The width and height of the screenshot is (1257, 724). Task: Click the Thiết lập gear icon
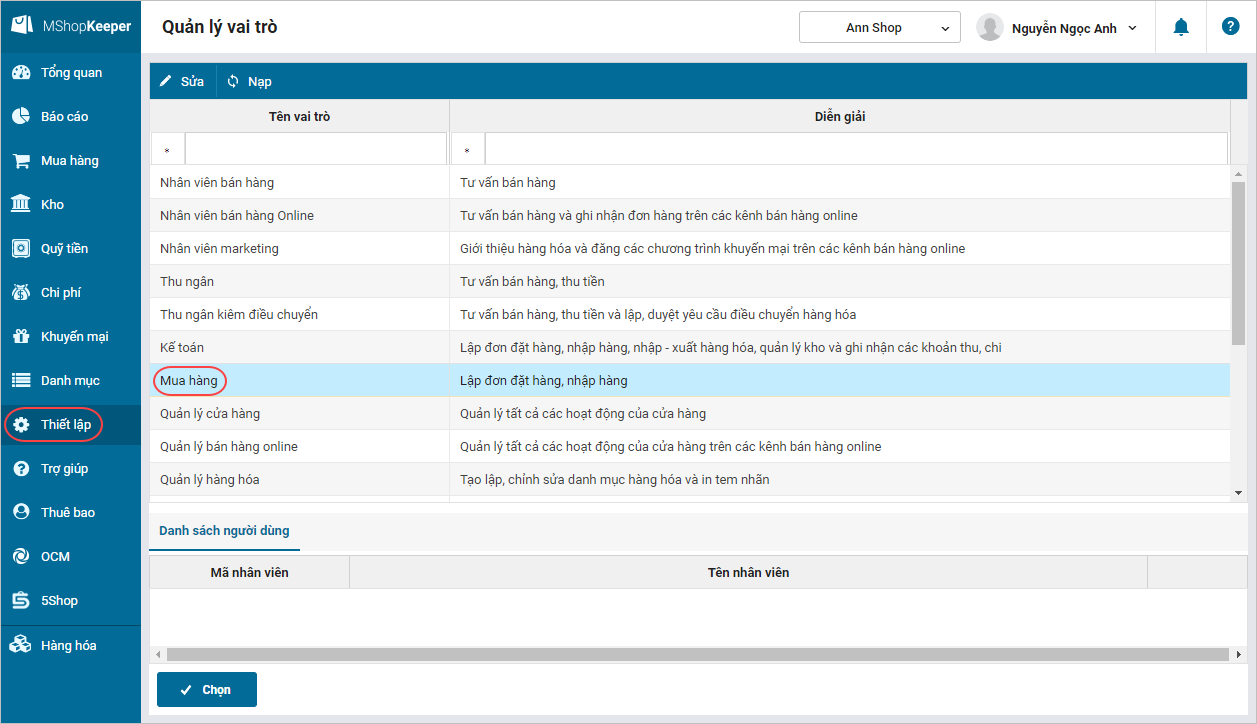pyautogui.click(x=20, y=425)
